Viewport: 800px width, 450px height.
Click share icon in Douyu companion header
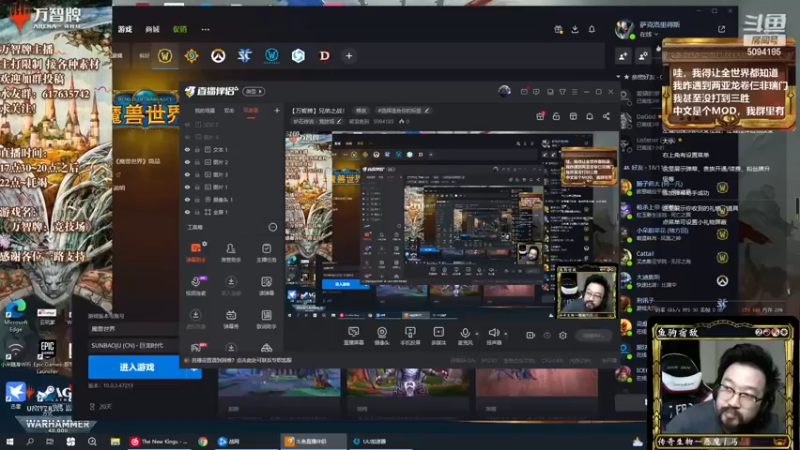[606, 116]
